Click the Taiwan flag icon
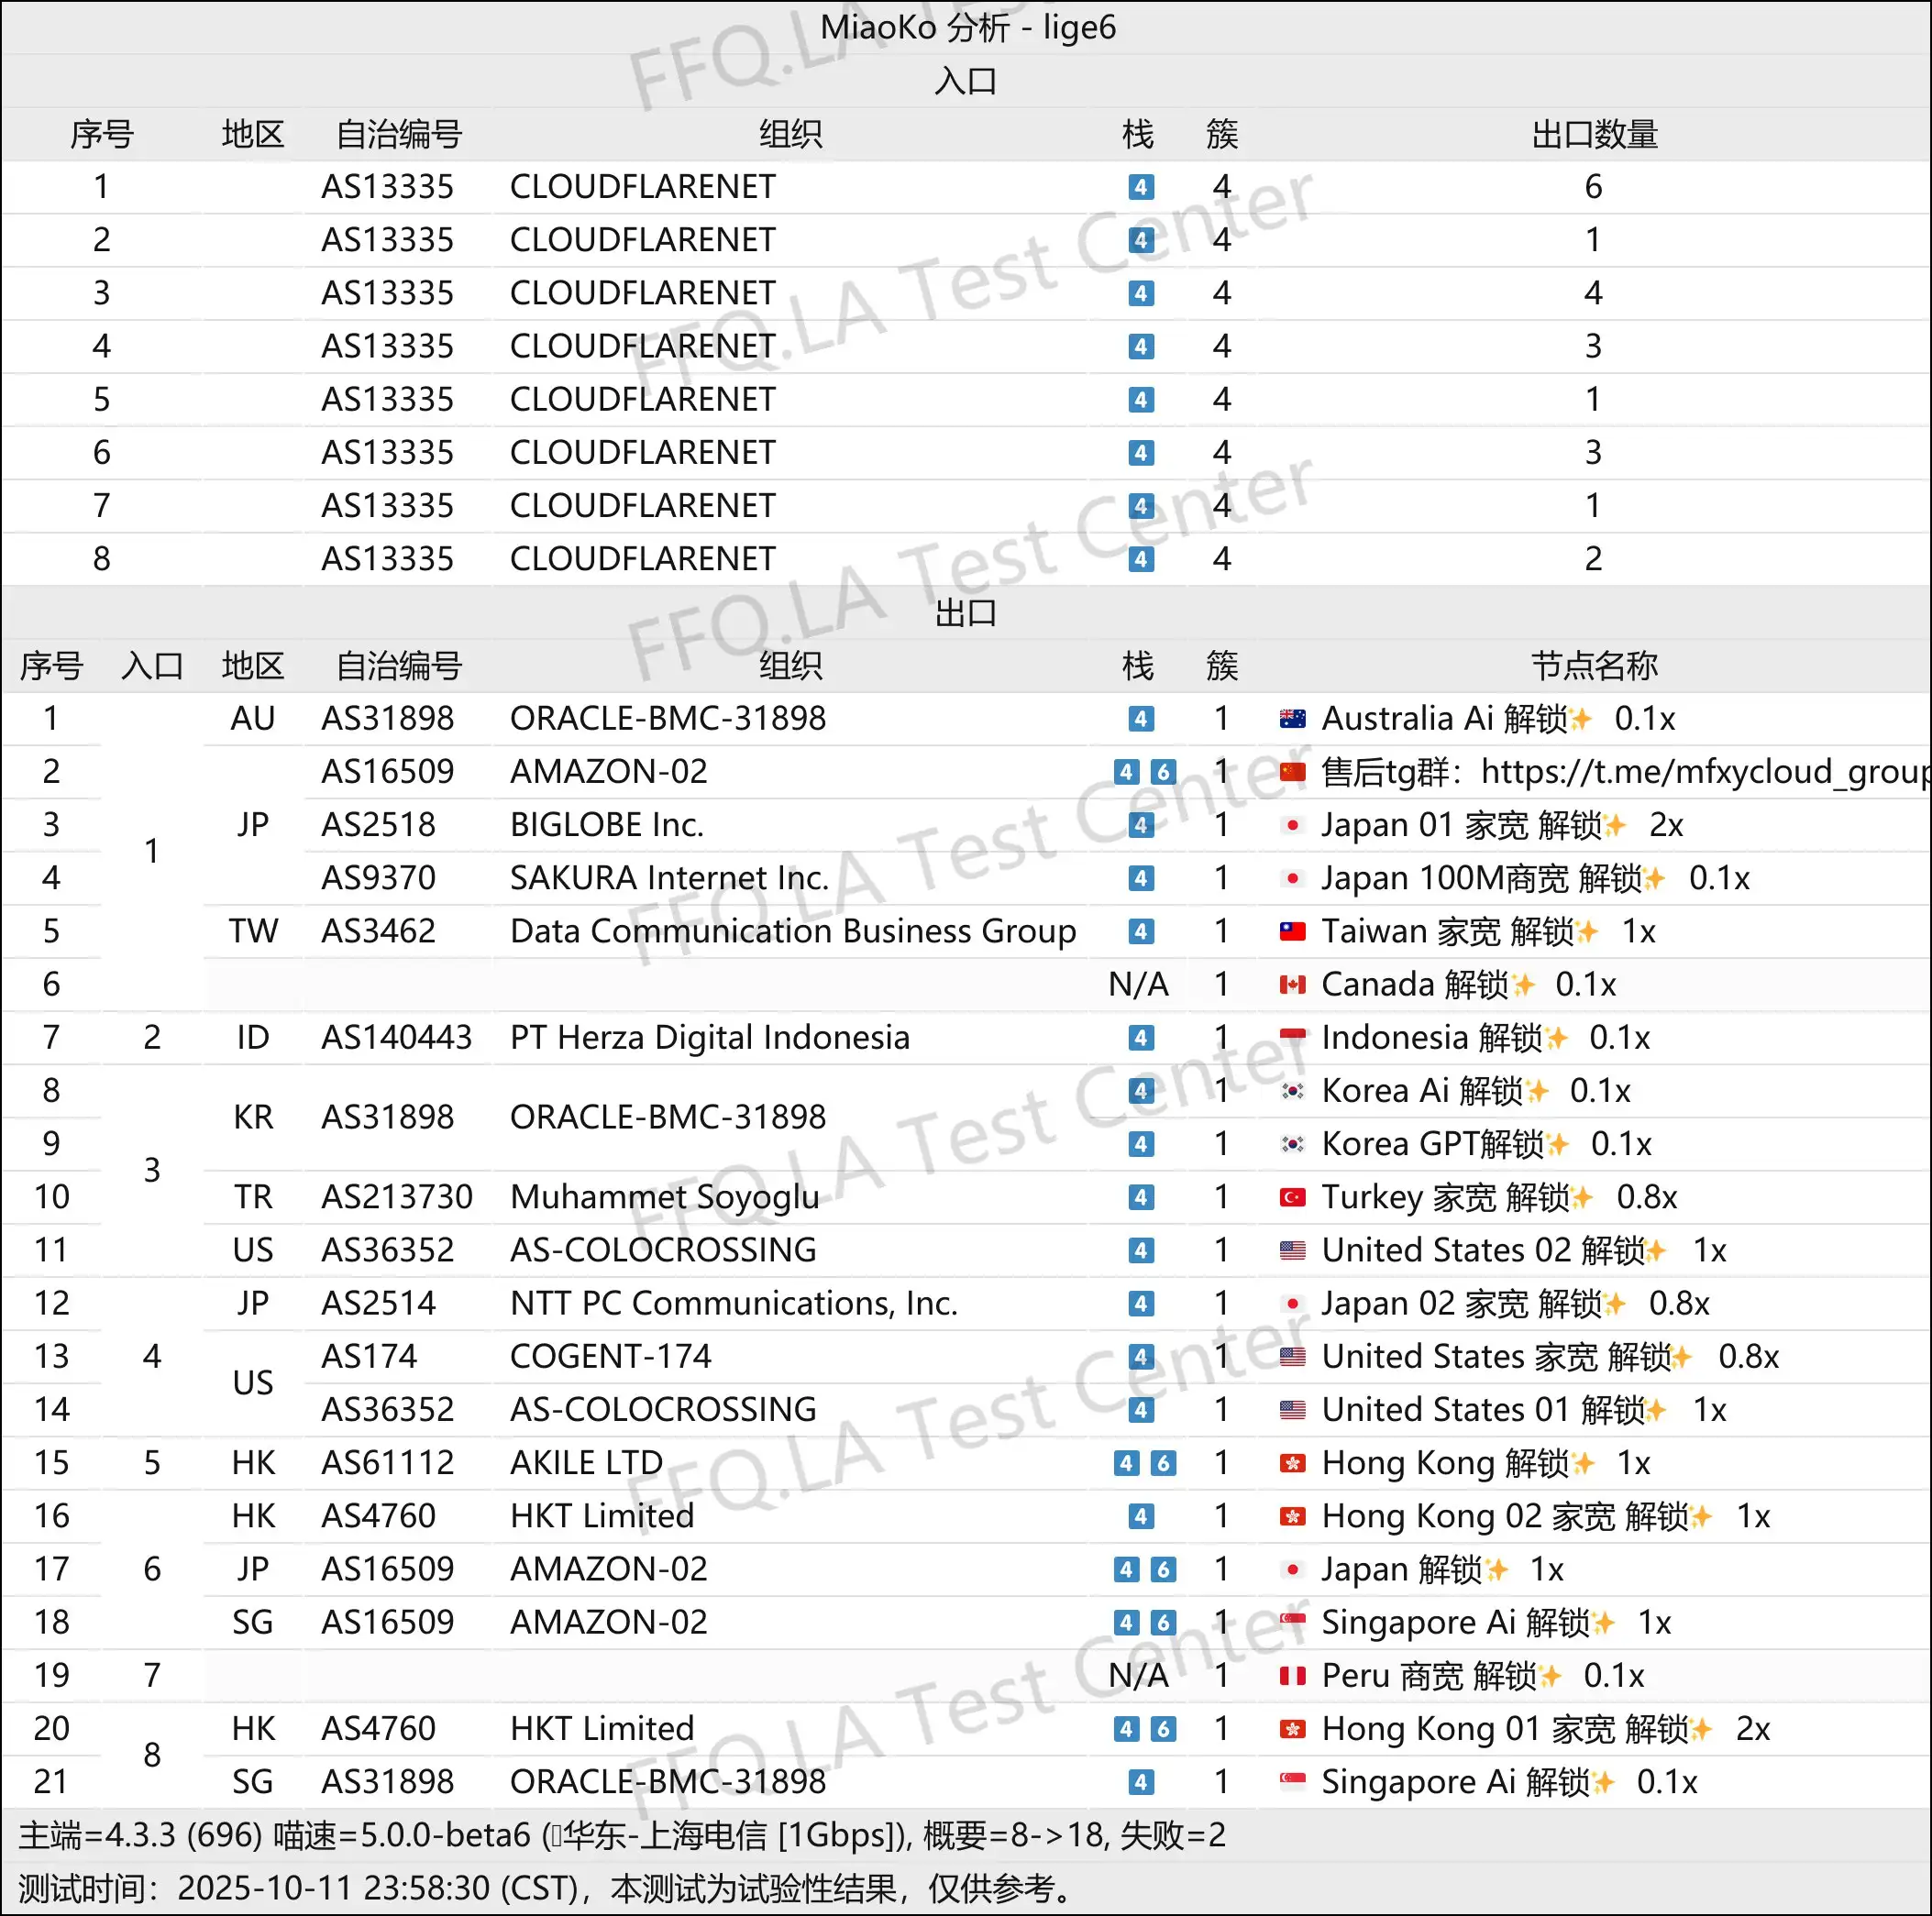 coord(1292,931)
